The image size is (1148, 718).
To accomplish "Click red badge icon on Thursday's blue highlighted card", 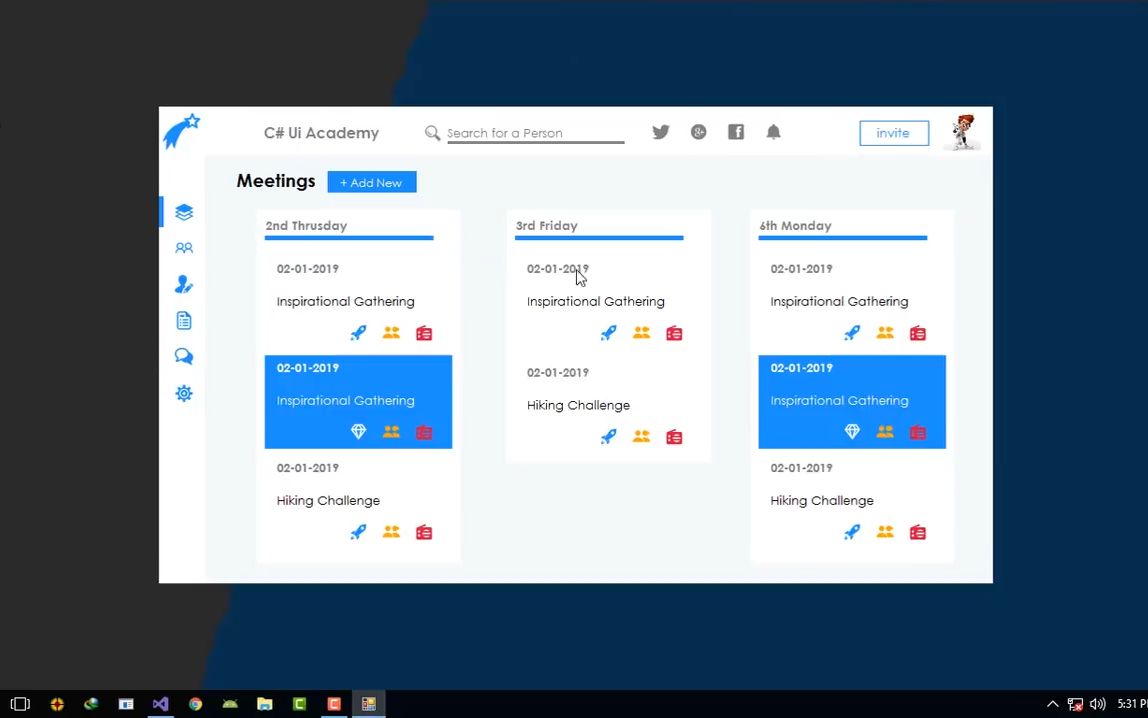I will [x=424, y=433].
